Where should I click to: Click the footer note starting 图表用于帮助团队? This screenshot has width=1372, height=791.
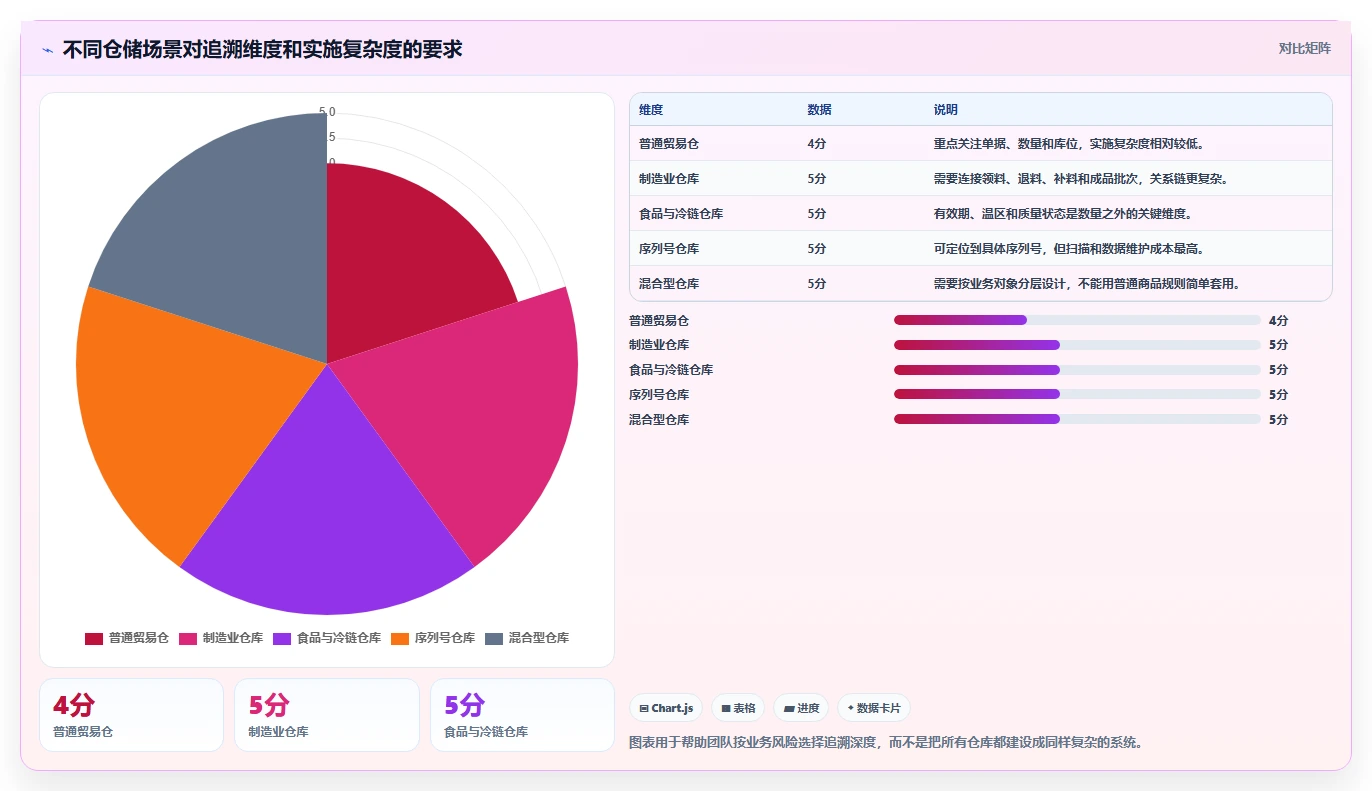click(886, 743)
